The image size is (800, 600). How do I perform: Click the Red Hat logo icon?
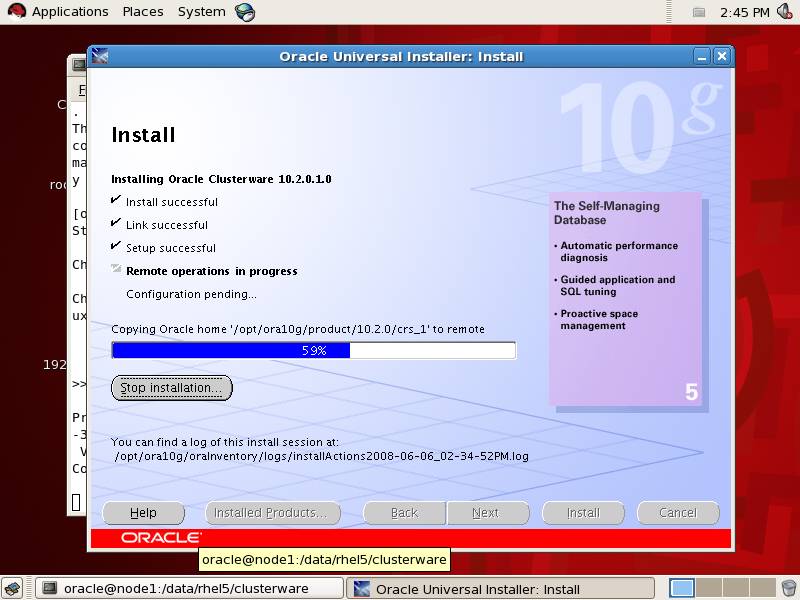[16, 11]
